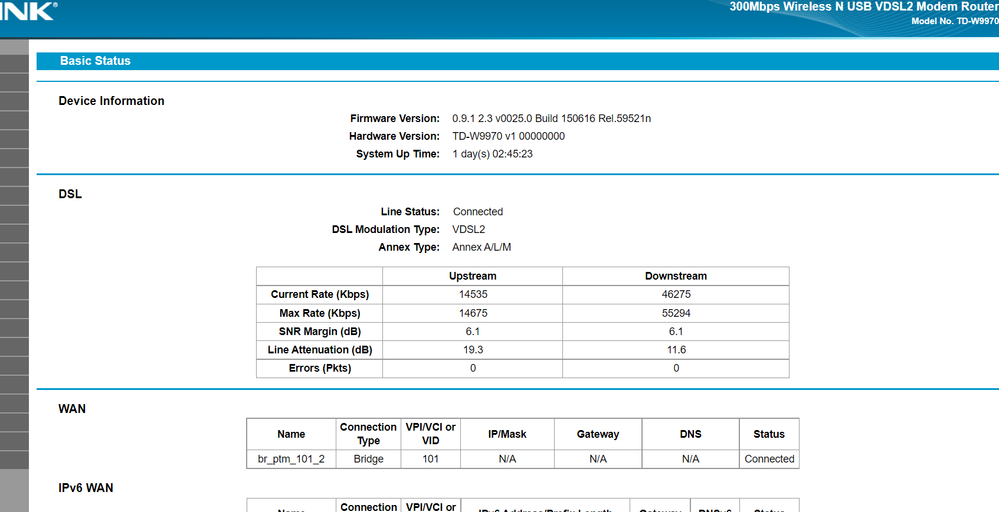Screen dimensions: 999x512
Task: Click the Line Status Connected value
Action: (x=477, y=212)
